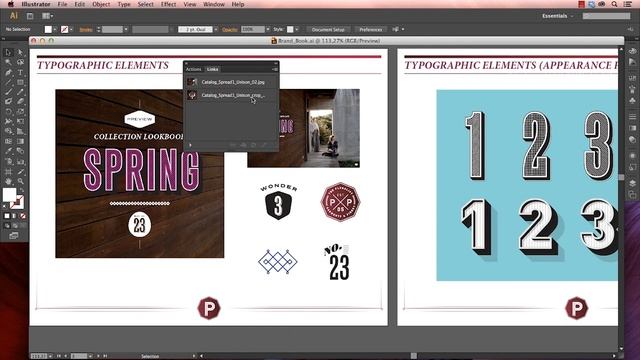Open the Type menu

(x=124, y=4)
